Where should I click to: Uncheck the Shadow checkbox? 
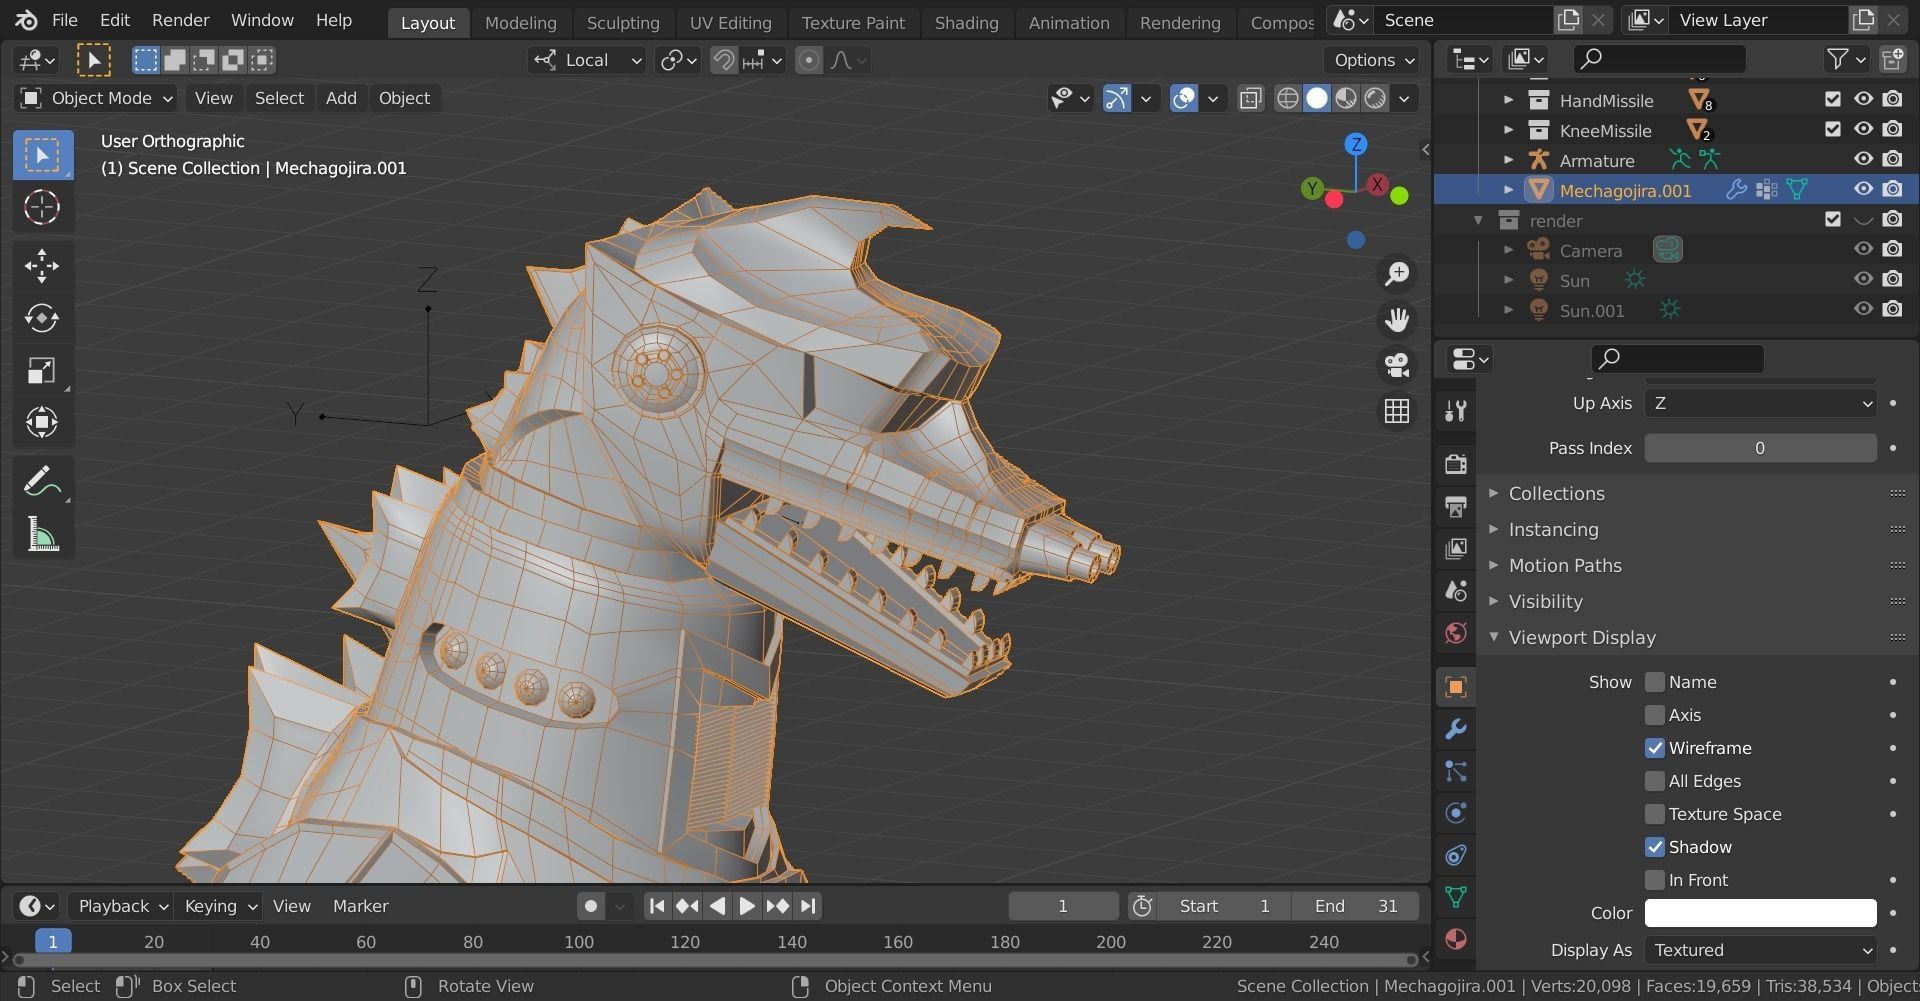[1655, 847]
